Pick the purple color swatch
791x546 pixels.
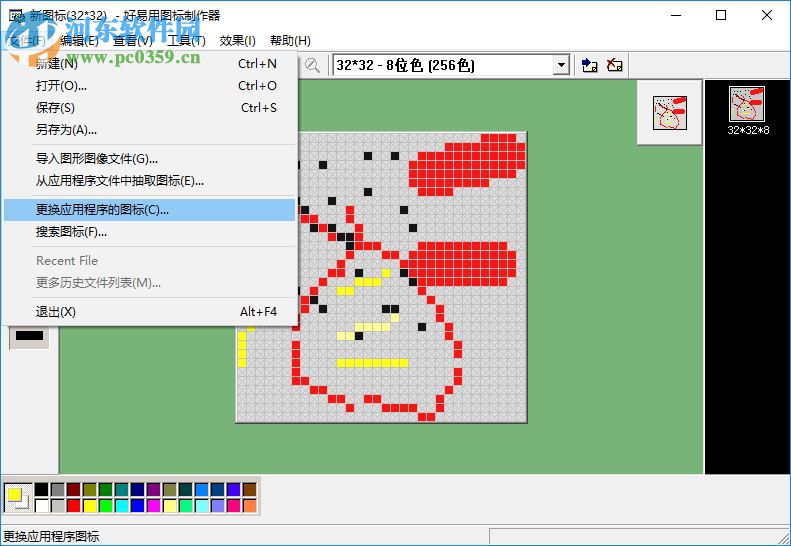(154, 489)
